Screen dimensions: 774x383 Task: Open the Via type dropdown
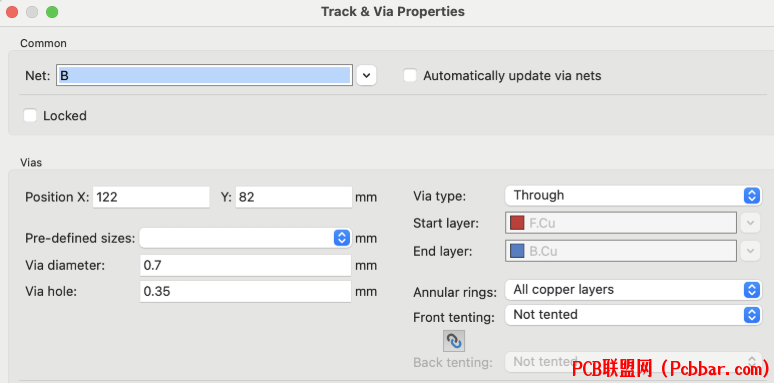point(633,195)
